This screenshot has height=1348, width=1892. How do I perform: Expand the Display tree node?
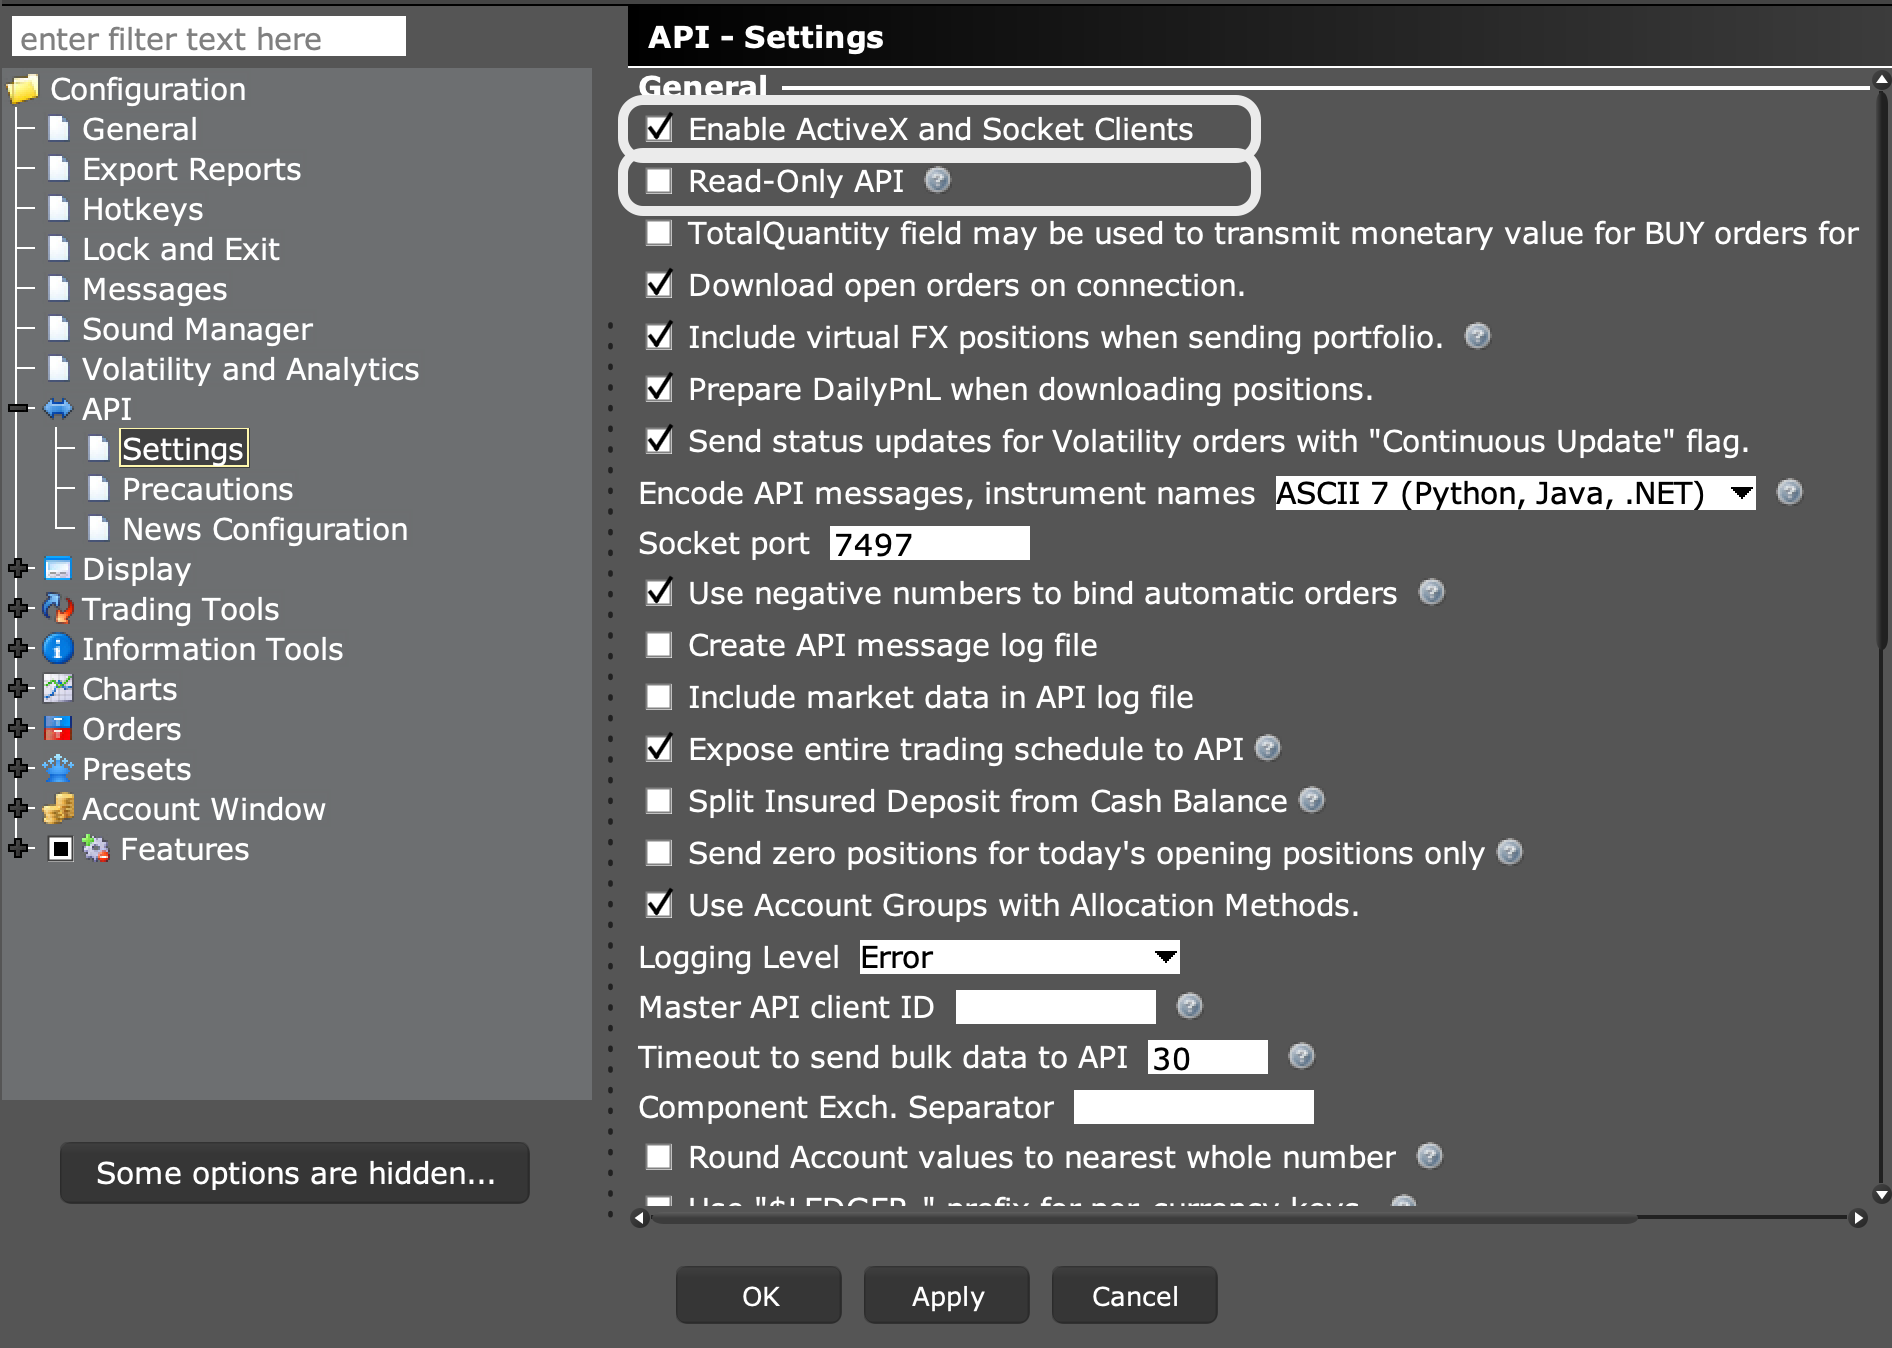[19, 569]
